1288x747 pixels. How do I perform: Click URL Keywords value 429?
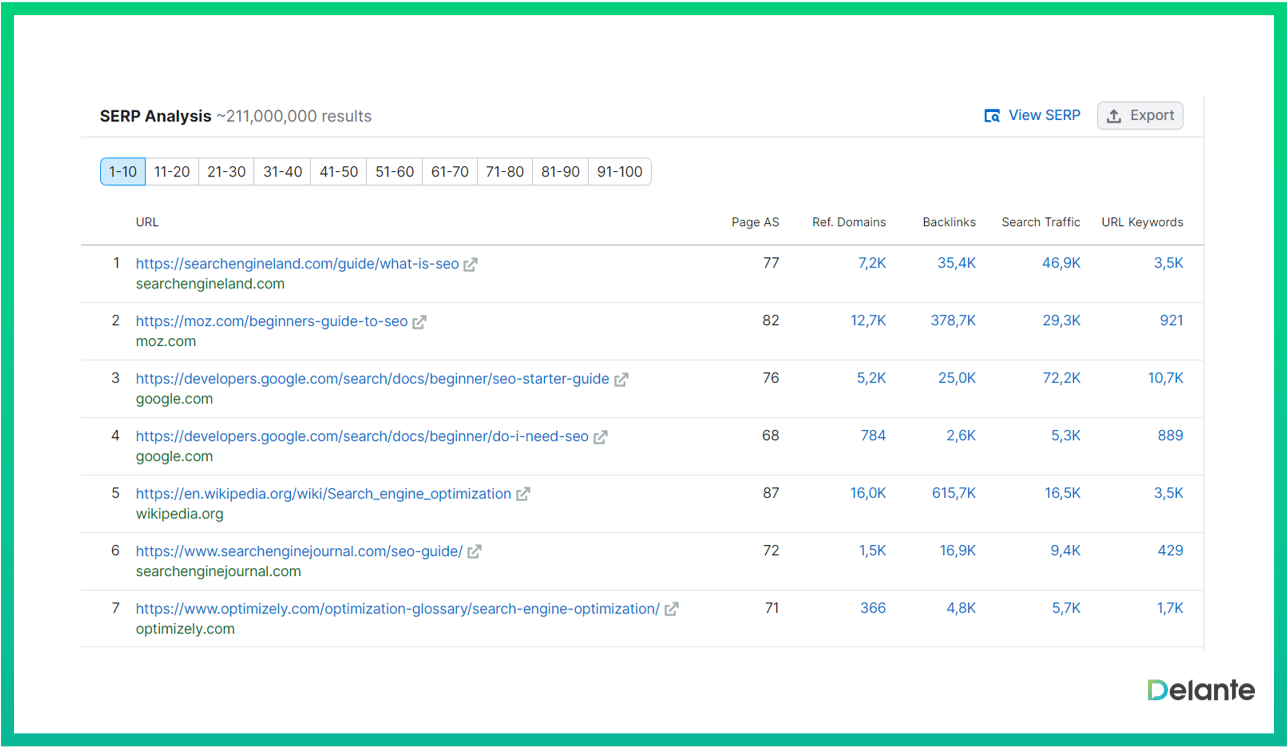(1170, 551)
